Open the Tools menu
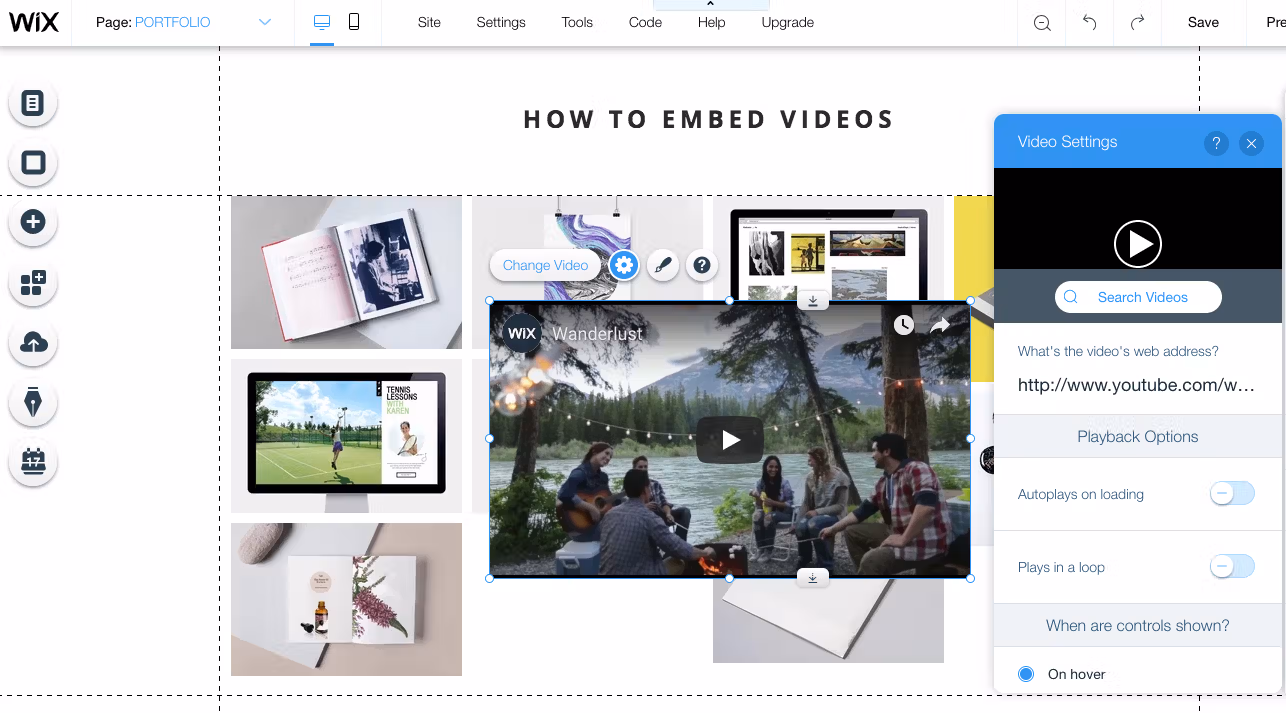The image size is (1286, 713). (577, 22)
